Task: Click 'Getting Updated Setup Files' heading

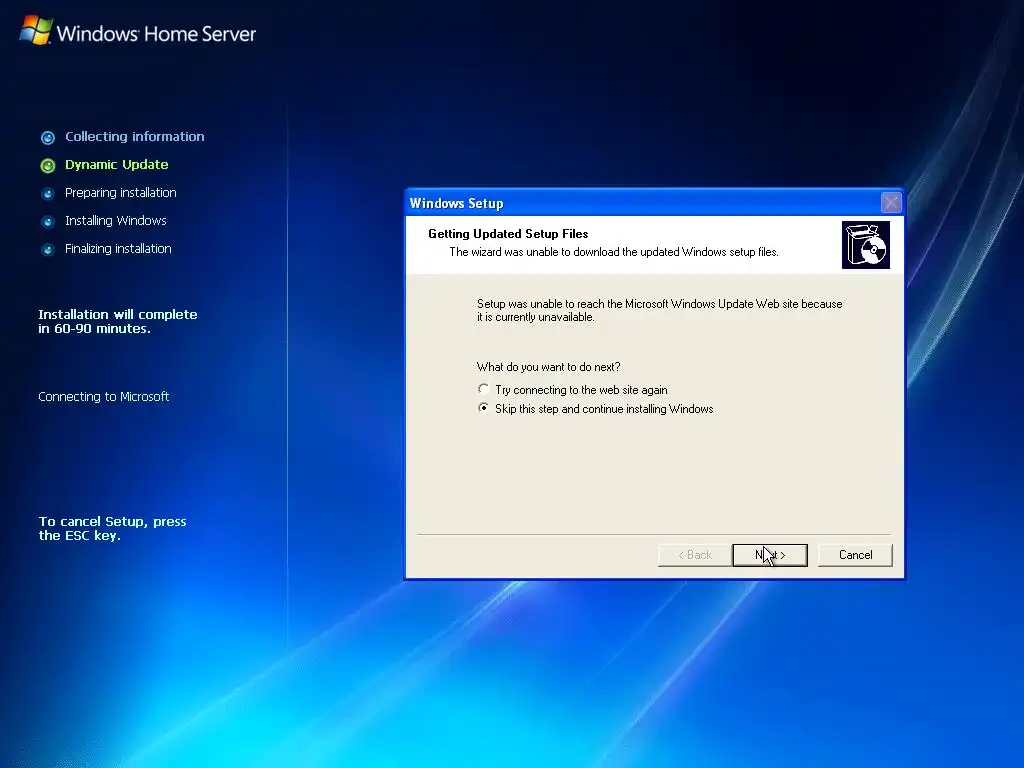Action: click(508, 234)
